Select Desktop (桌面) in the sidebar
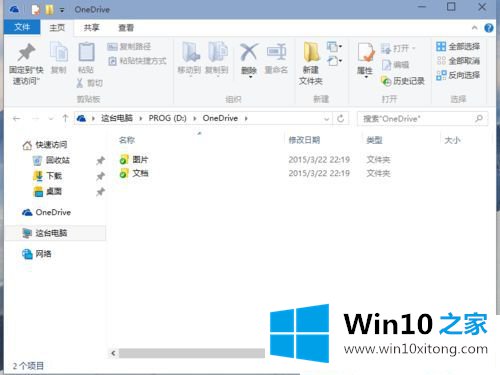Screen dimensions: 500x375 pyautogui.click(x=48, y=191)
